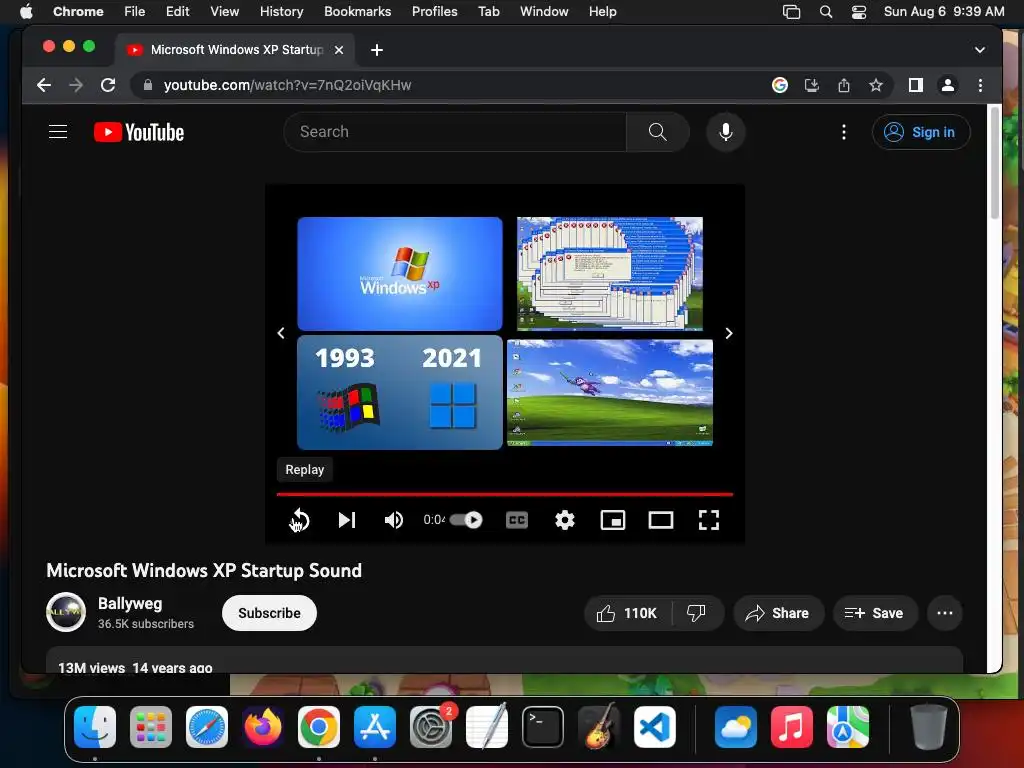Go back in Chrome
Viewport: 1024px width, 768px height.
[44, 85]
